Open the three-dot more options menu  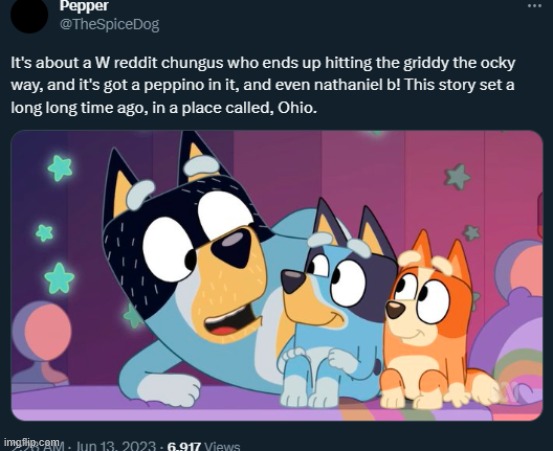pyautogui.click(x=535, y=6)
